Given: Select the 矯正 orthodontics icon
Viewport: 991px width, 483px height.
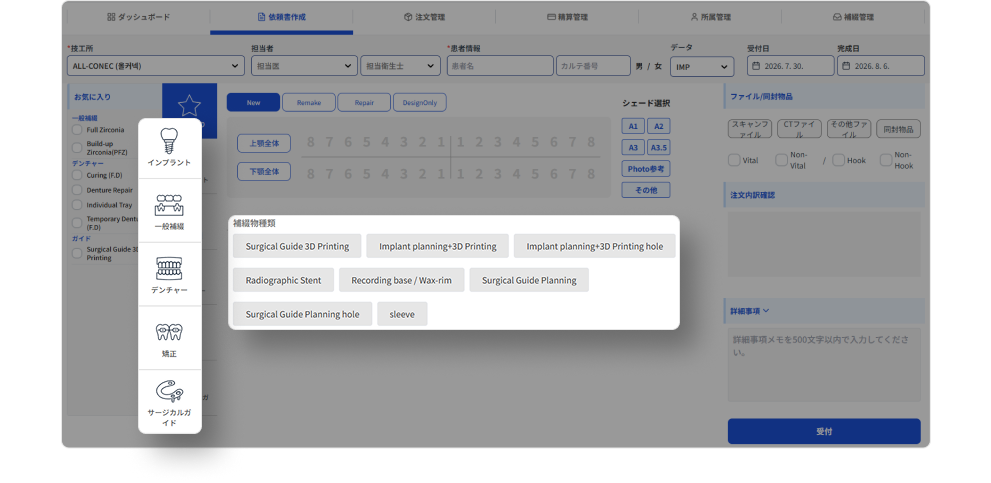Looking at the screenshot, I should 169,333.
